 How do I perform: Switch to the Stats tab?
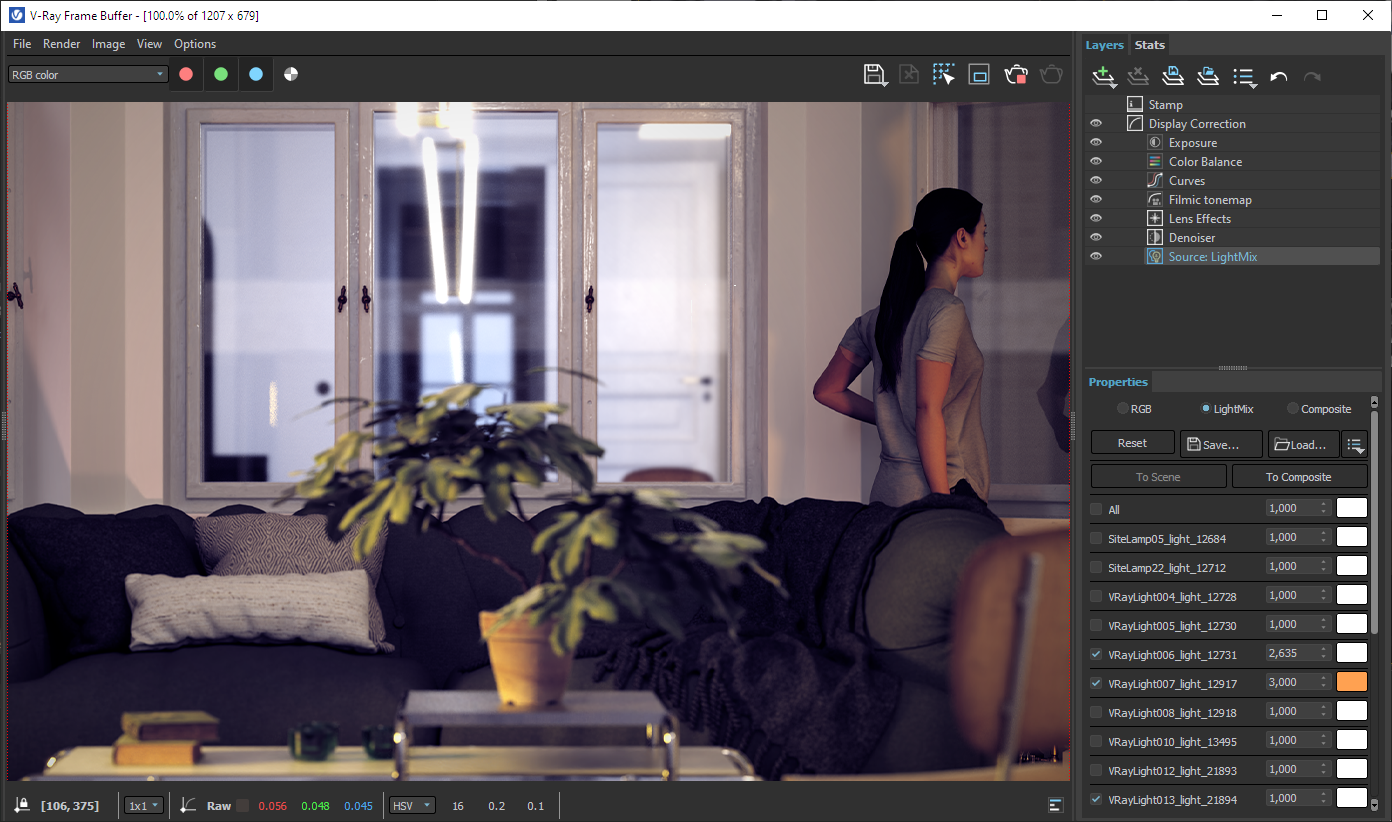tap(1149, 45)
